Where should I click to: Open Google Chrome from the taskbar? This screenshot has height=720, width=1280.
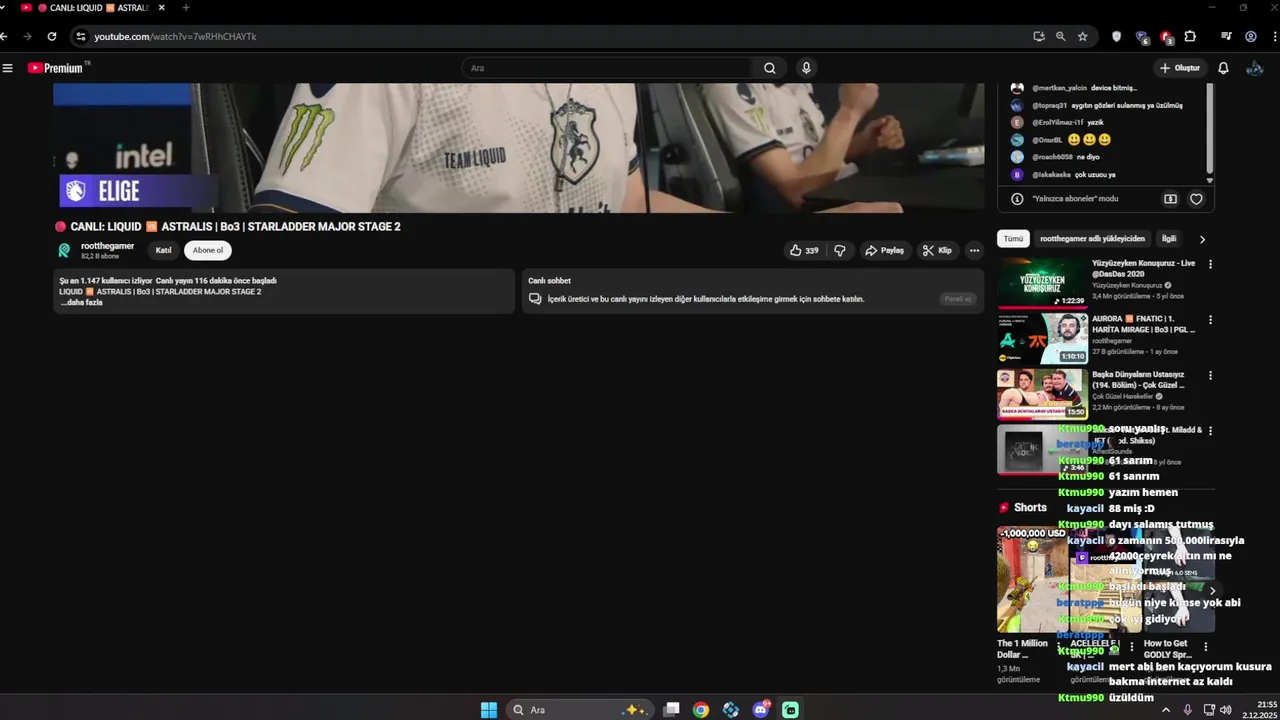coord(701,710)
